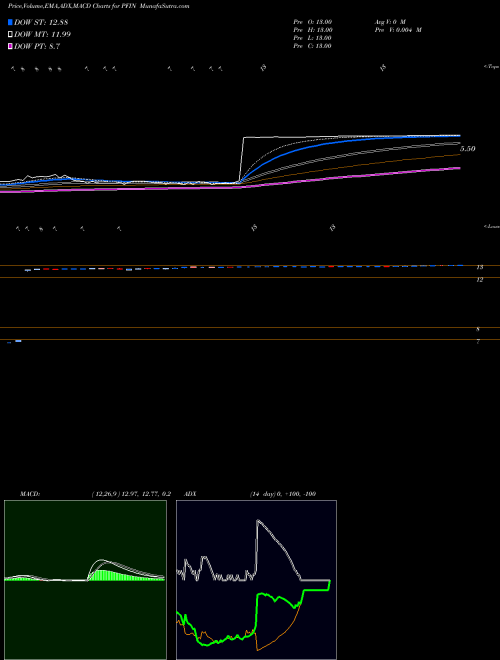Click the 'Pre L: 13.00' low value
Screen dimensions: 500x660
pyautogui.click(x=313, y=38)
